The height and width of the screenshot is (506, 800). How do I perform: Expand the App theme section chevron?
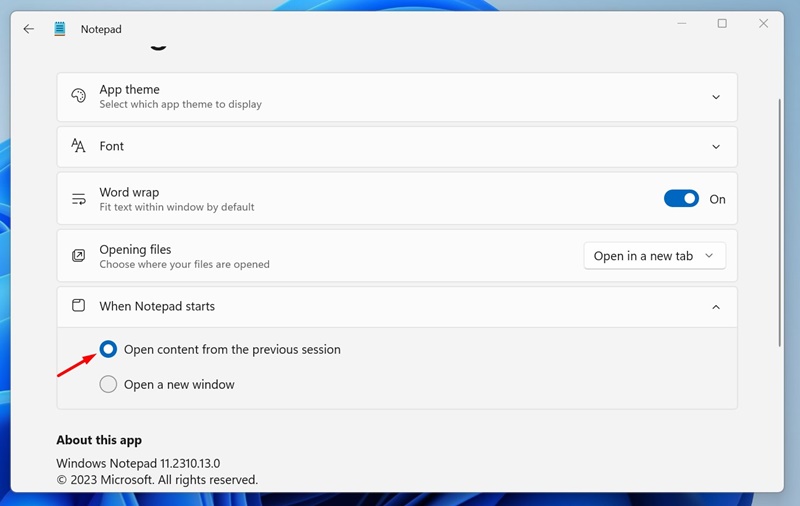(x=716, y=97)
